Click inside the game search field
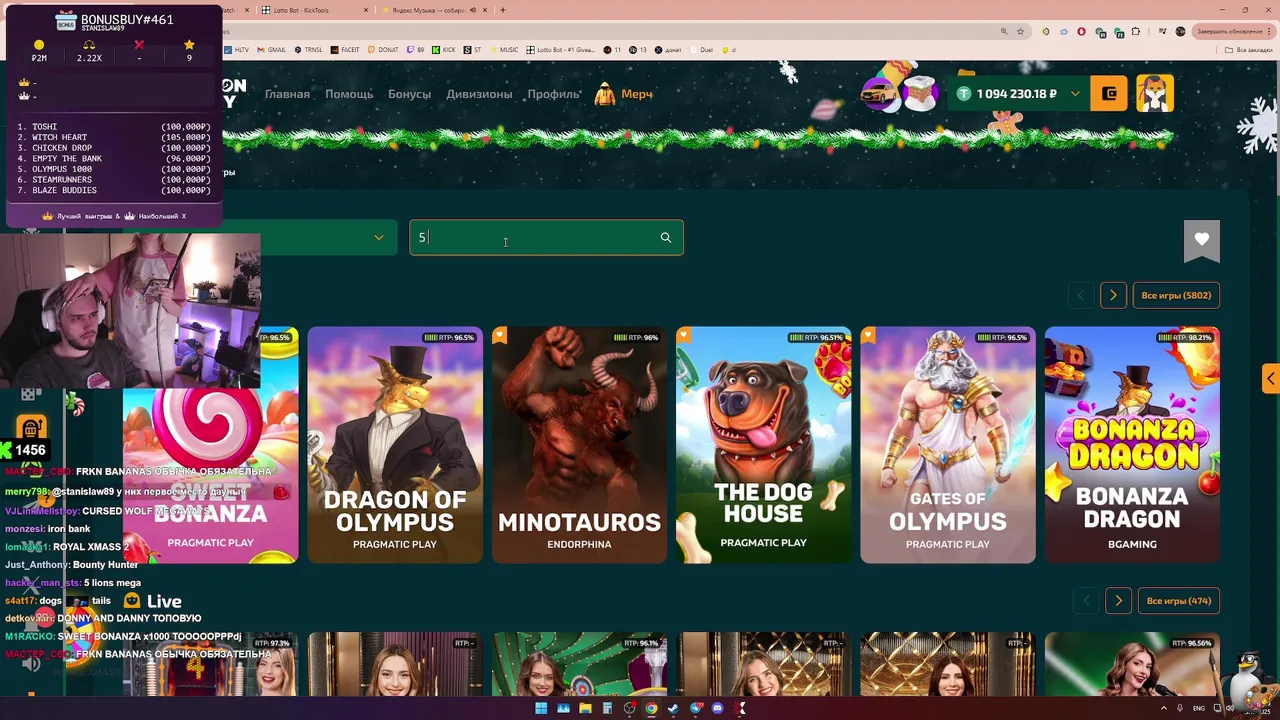The width and height of the screenshot is (1280, 720). click(546, 238)
